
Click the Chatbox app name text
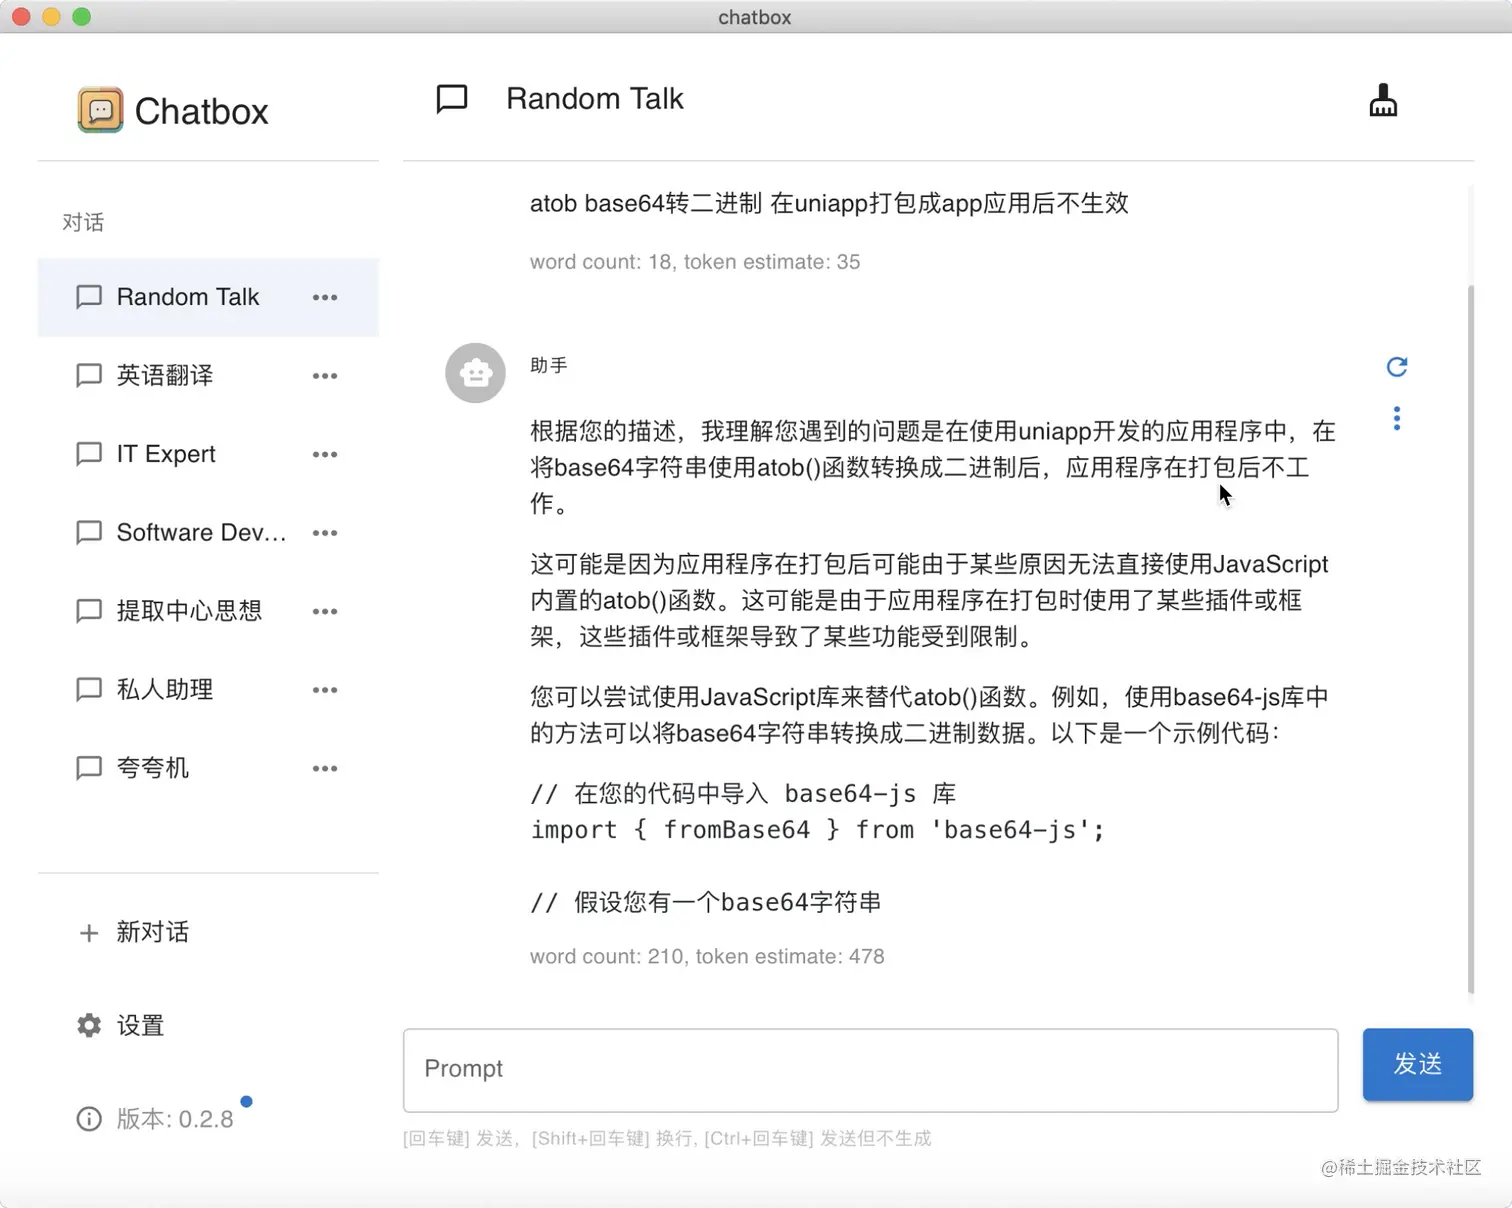[x=201, y=111]
